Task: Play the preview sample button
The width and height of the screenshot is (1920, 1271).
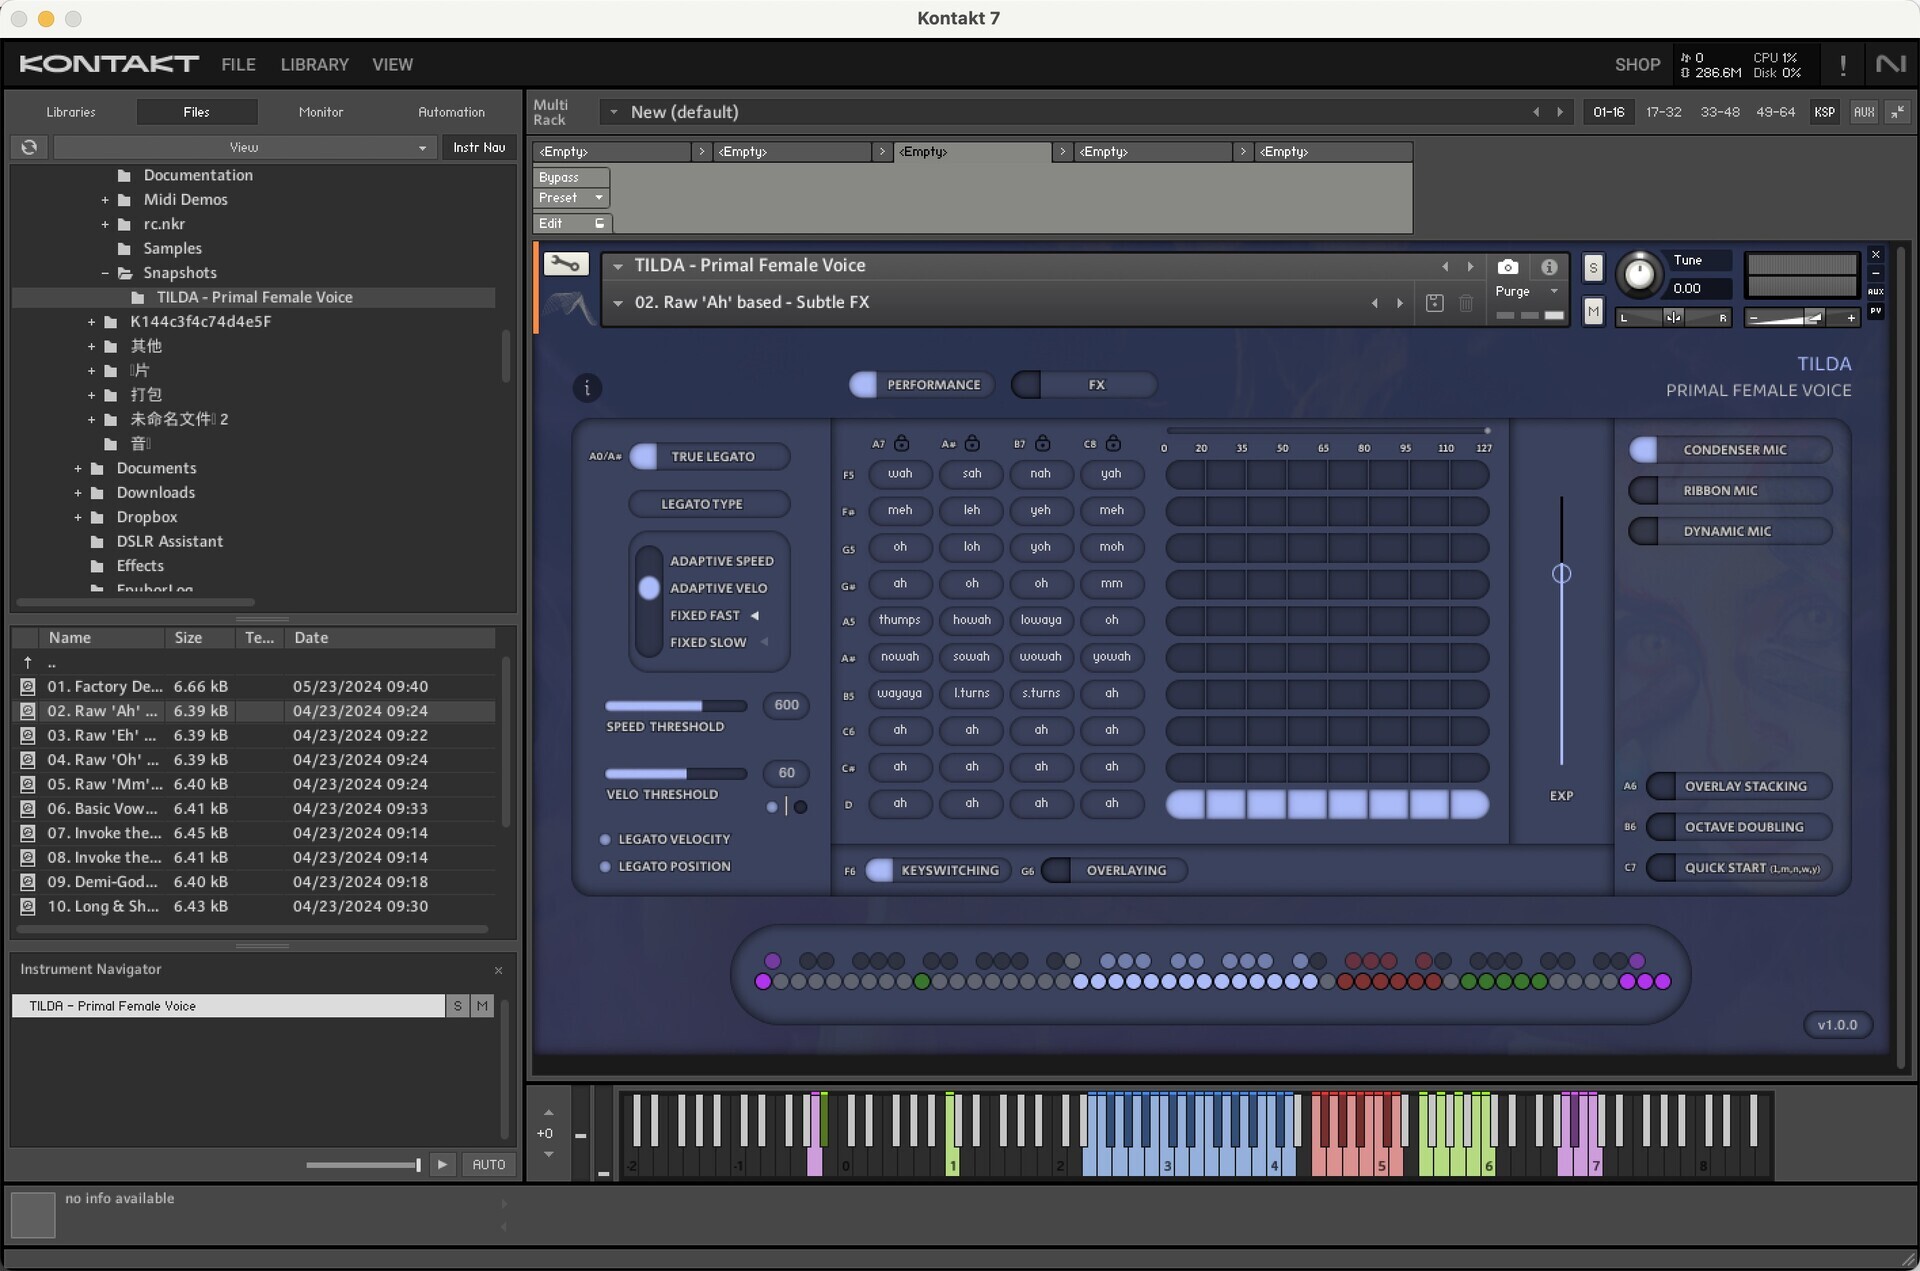Action: coord(442,1164)
